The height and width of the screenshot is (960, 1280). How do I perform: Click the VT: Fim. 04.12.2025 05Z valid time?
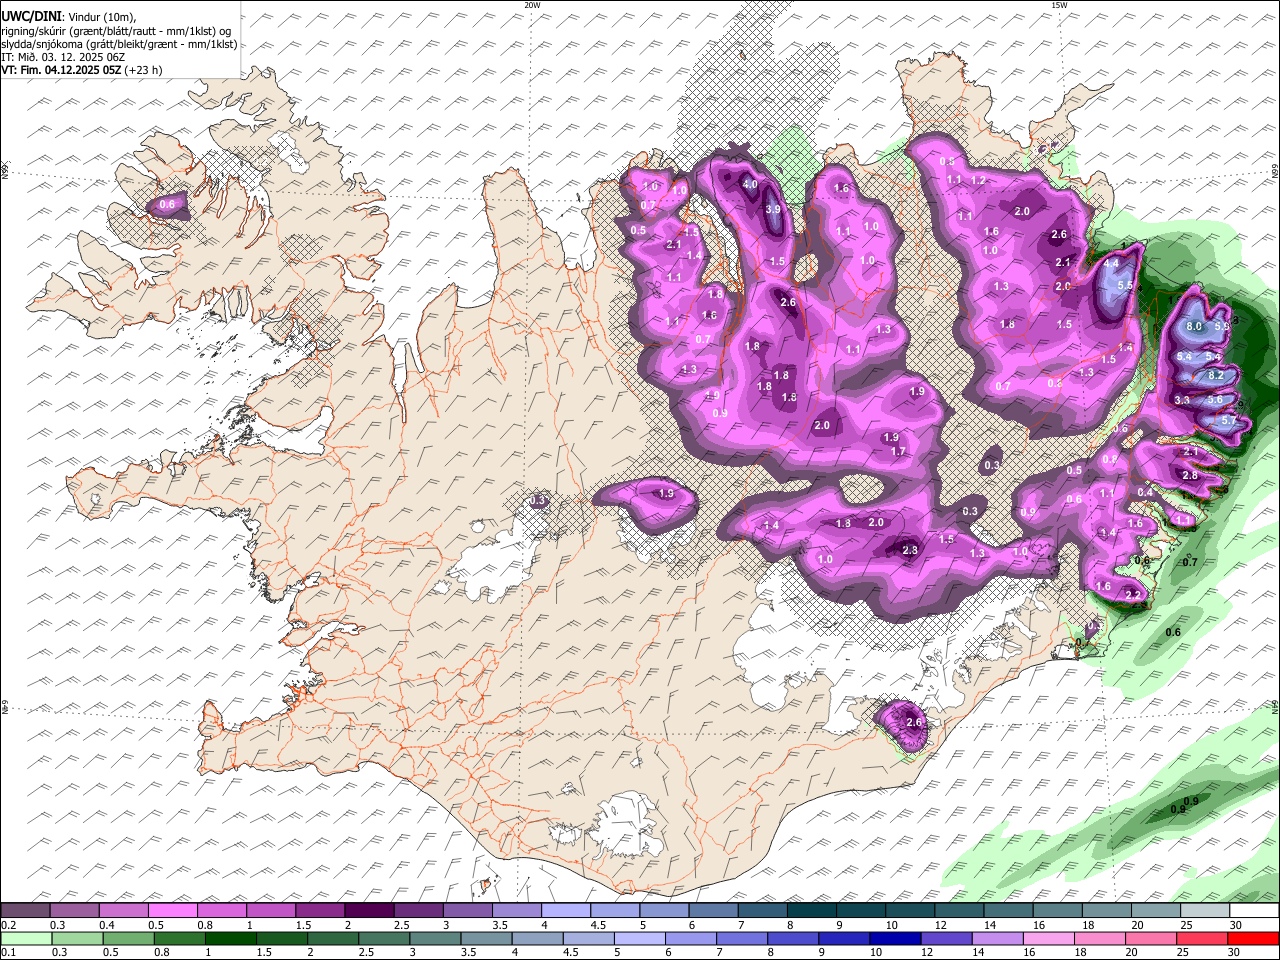pyautogui.click(x=61, y=70)
